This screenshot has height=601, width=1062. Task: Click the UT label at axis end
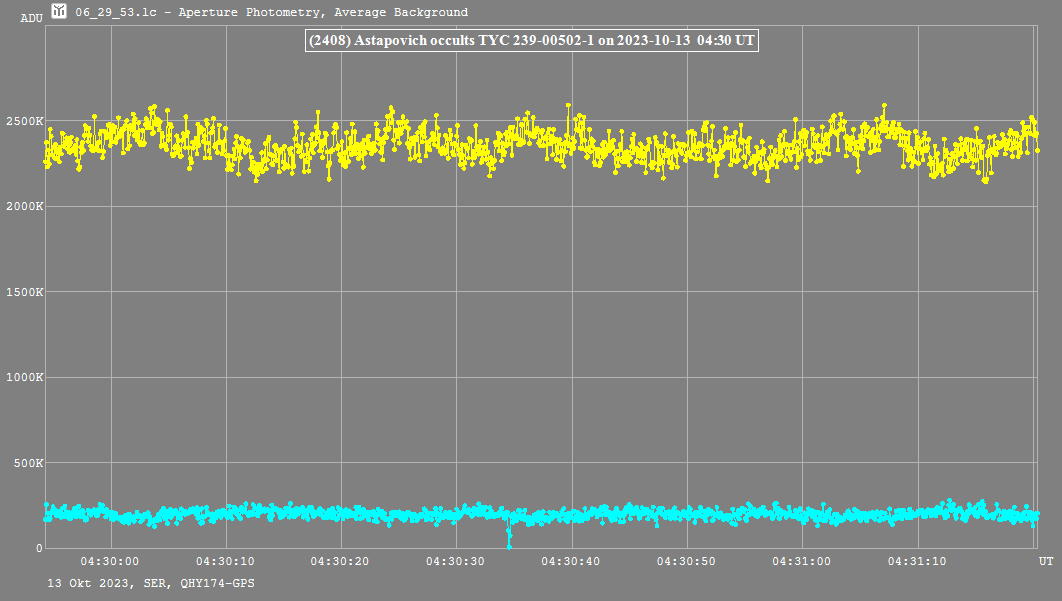[1044, 559]
